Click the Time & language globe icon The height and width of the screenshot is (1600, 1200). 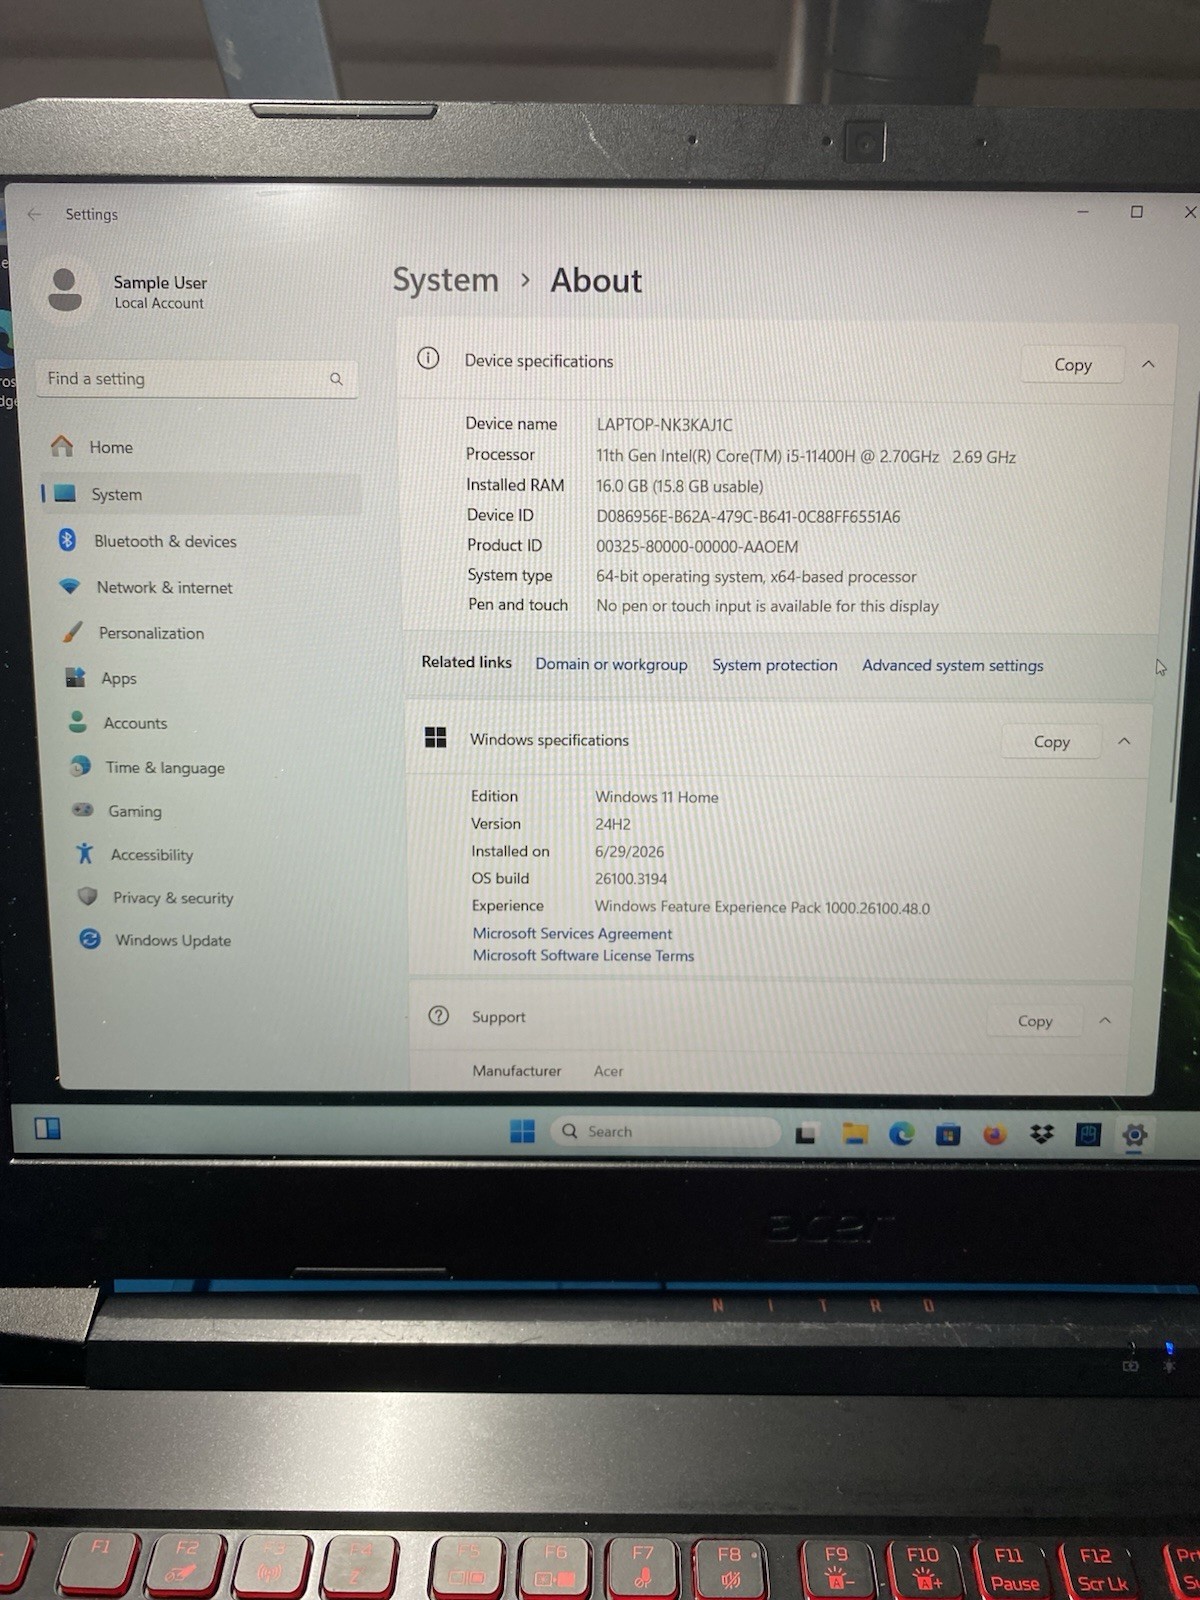80,766
